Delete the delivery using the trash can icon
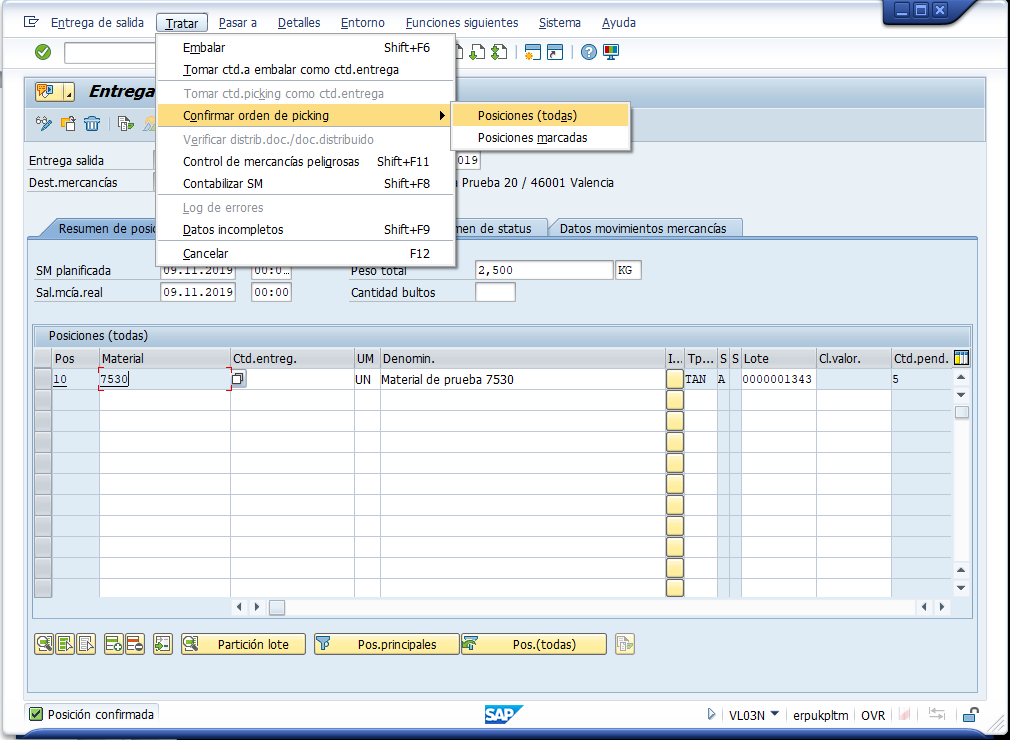The image size is (1010, 740). pyautogui.click(x=91, y=124)
